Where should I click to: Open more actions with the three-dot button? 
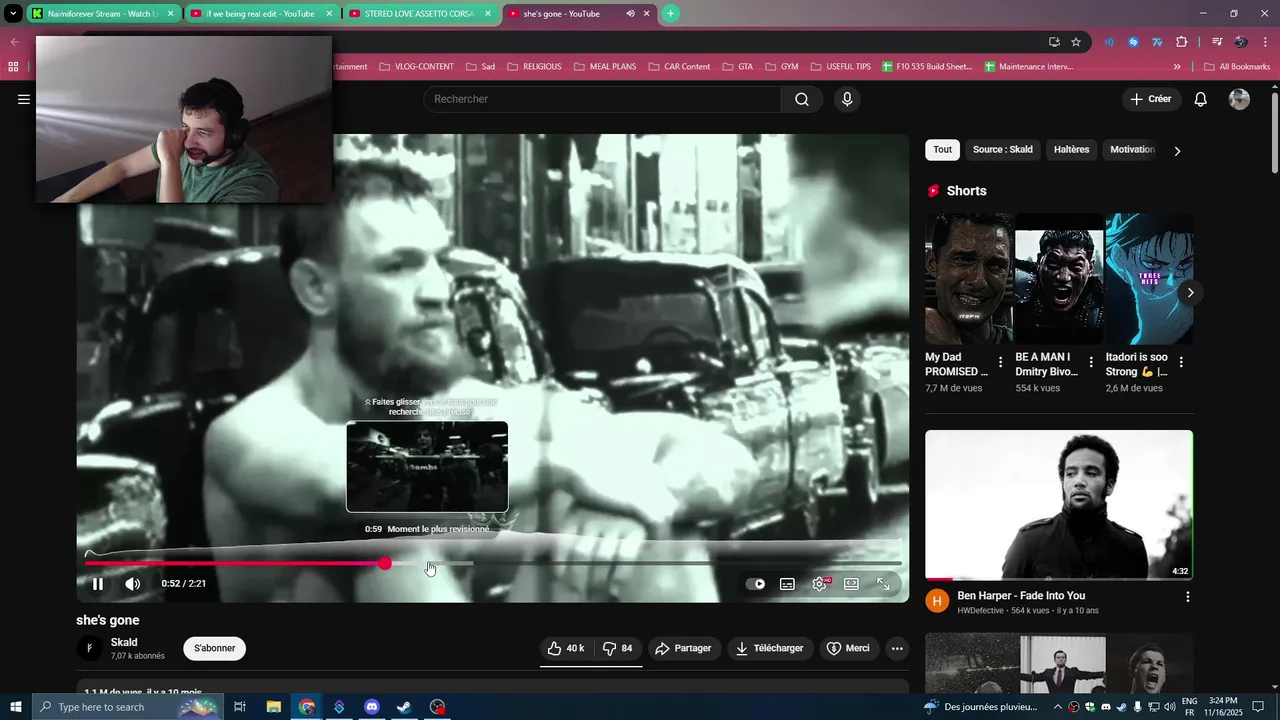pos(897,648)
